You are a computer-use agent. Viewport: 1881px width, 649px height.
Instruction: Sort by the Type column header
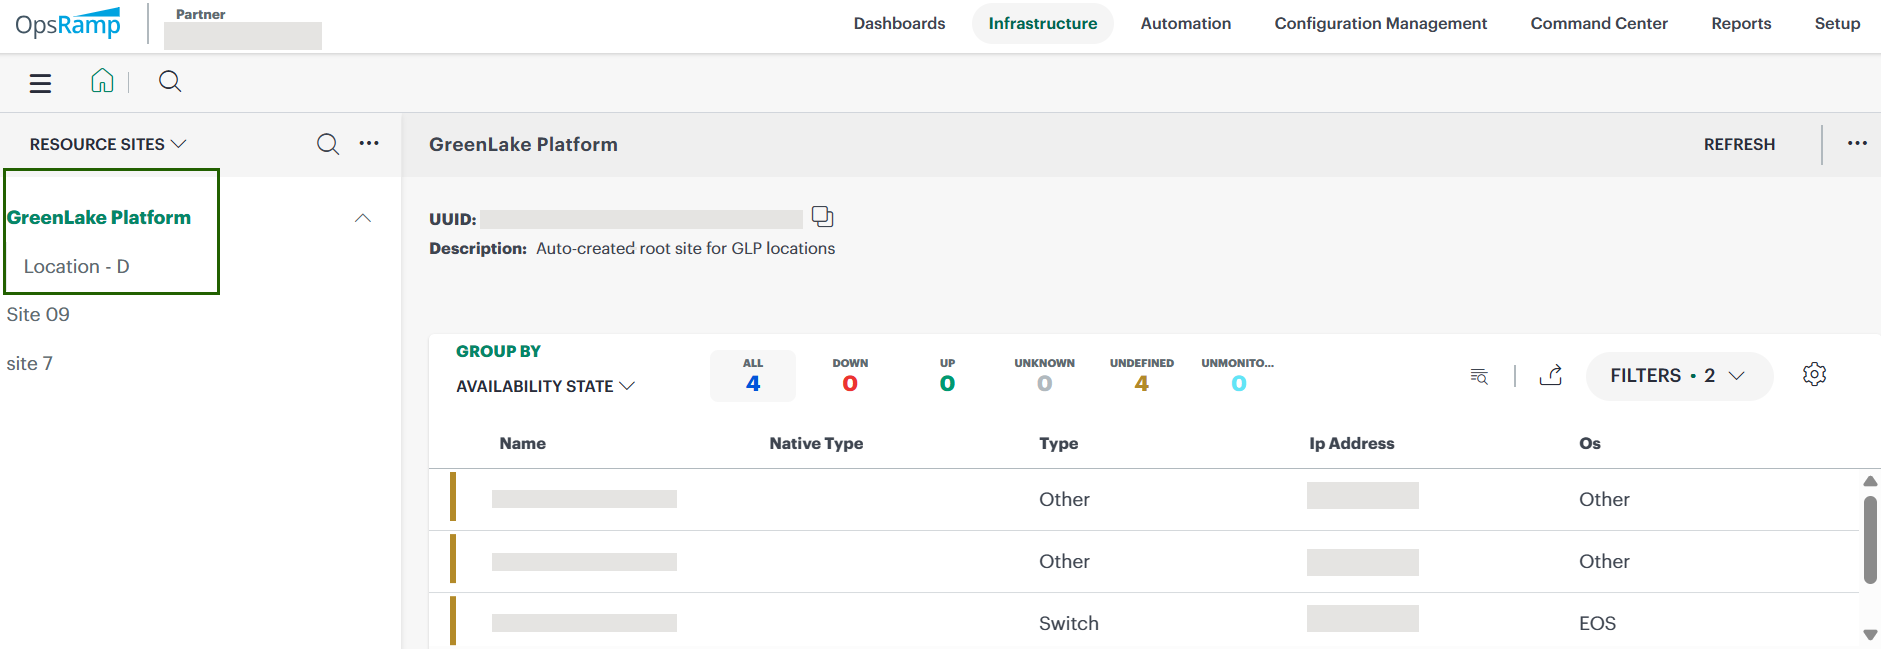[x=1058, y=443]
